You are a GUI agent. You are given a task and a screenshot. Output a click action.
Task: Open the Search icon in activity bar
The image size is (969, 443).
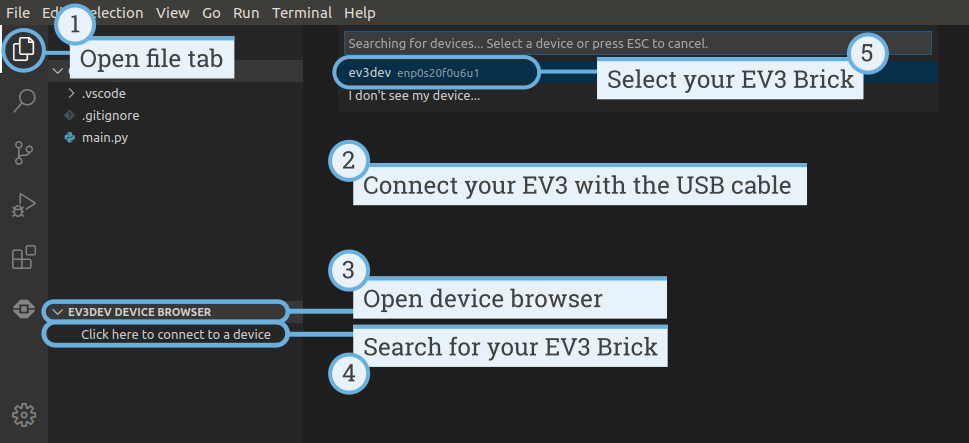point(23,101)
